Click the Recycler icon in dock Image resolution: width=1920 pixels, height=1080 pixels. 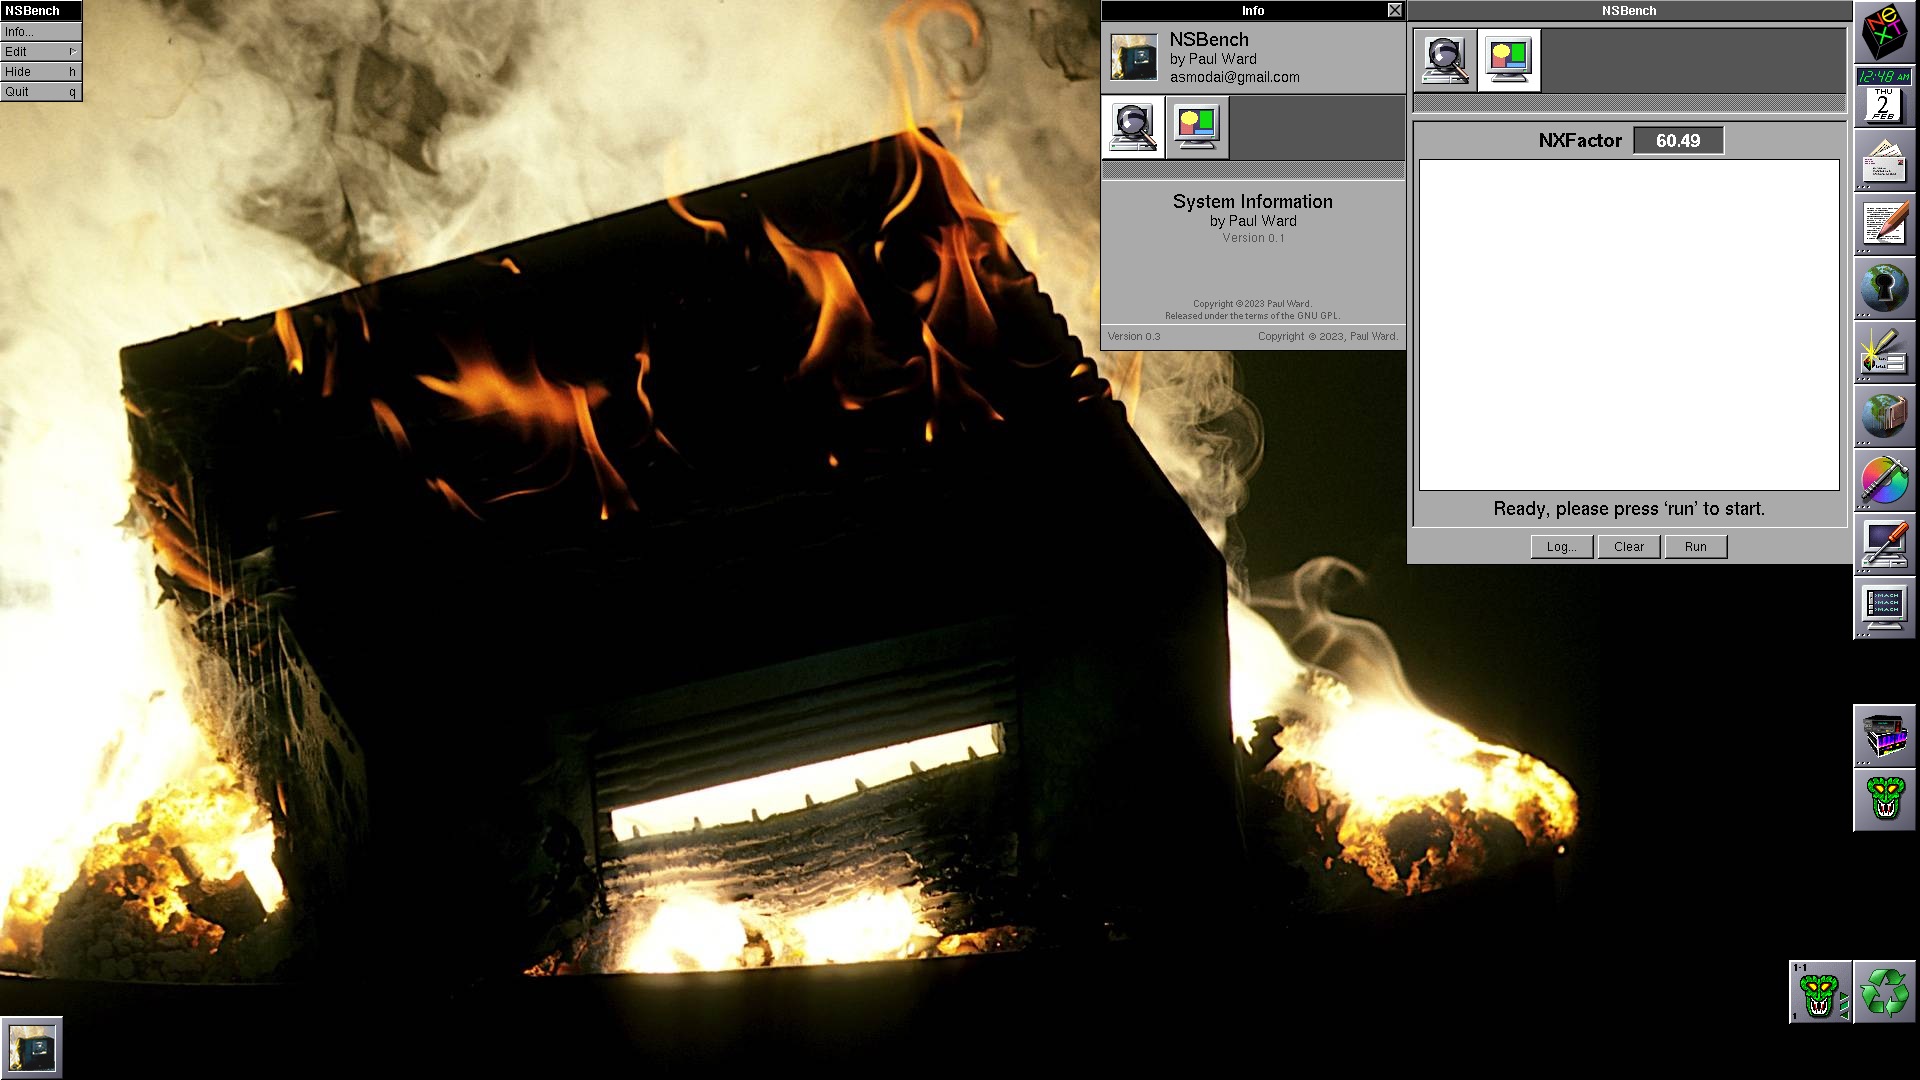coord(1884,992)
